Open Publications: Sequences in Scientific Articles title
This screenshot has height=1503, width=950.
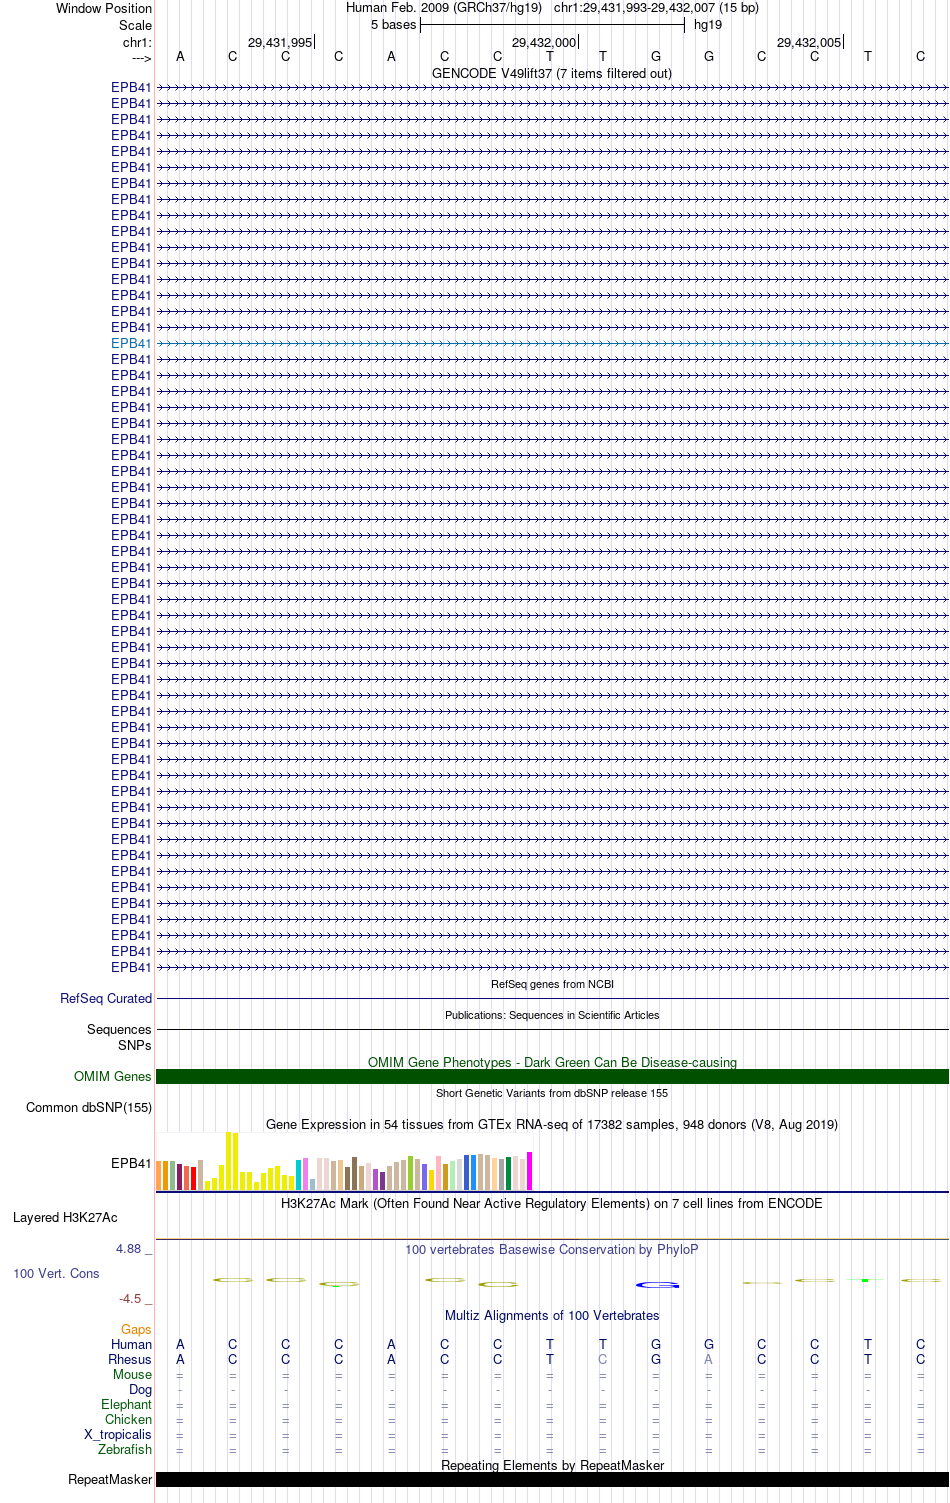552,1015
